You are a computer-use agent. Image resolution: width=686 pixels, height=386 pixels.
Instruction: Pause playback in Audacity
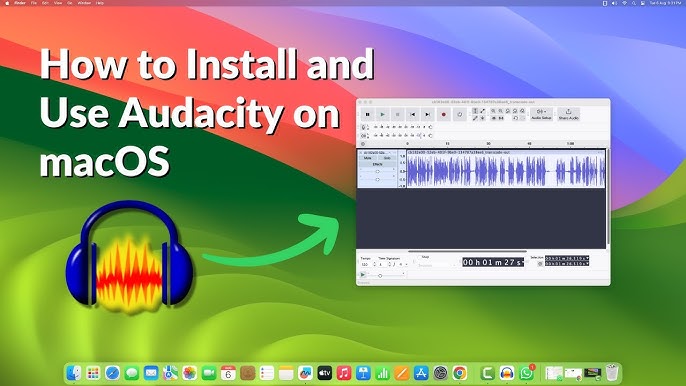[x=368, y=115]
